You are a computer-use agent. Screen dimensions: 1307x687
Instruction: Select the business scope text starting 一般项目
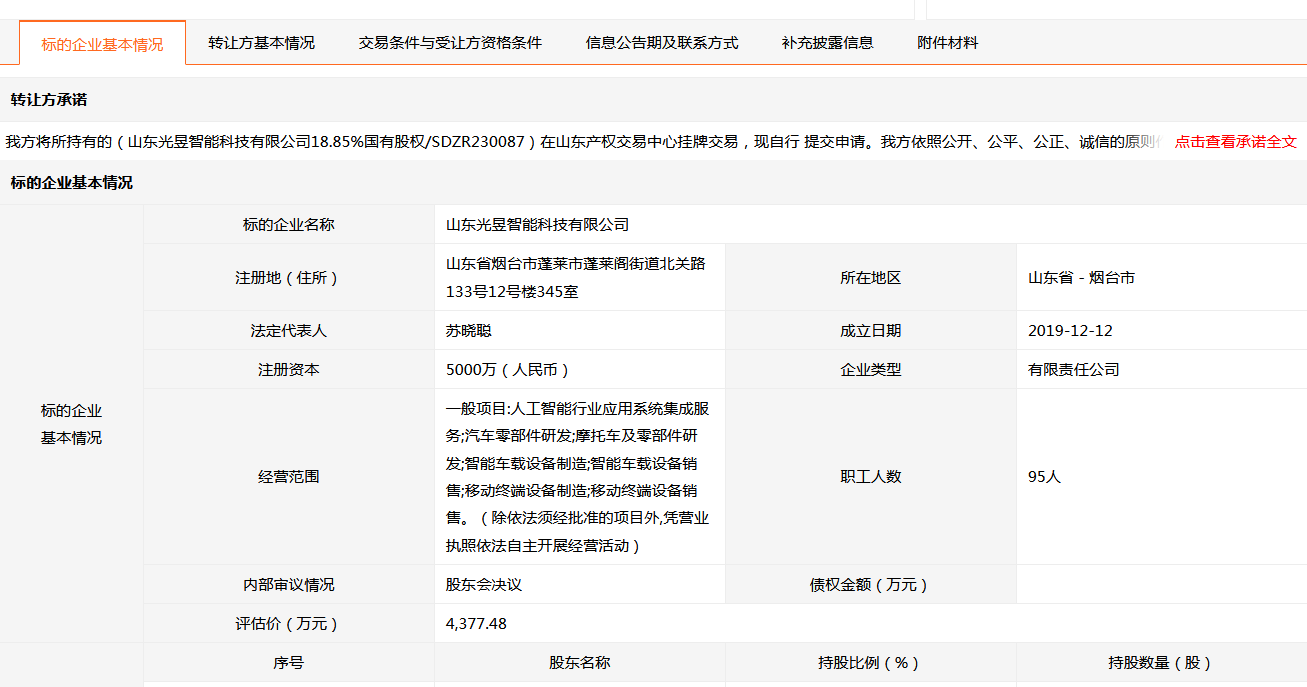tap(578, 477)
